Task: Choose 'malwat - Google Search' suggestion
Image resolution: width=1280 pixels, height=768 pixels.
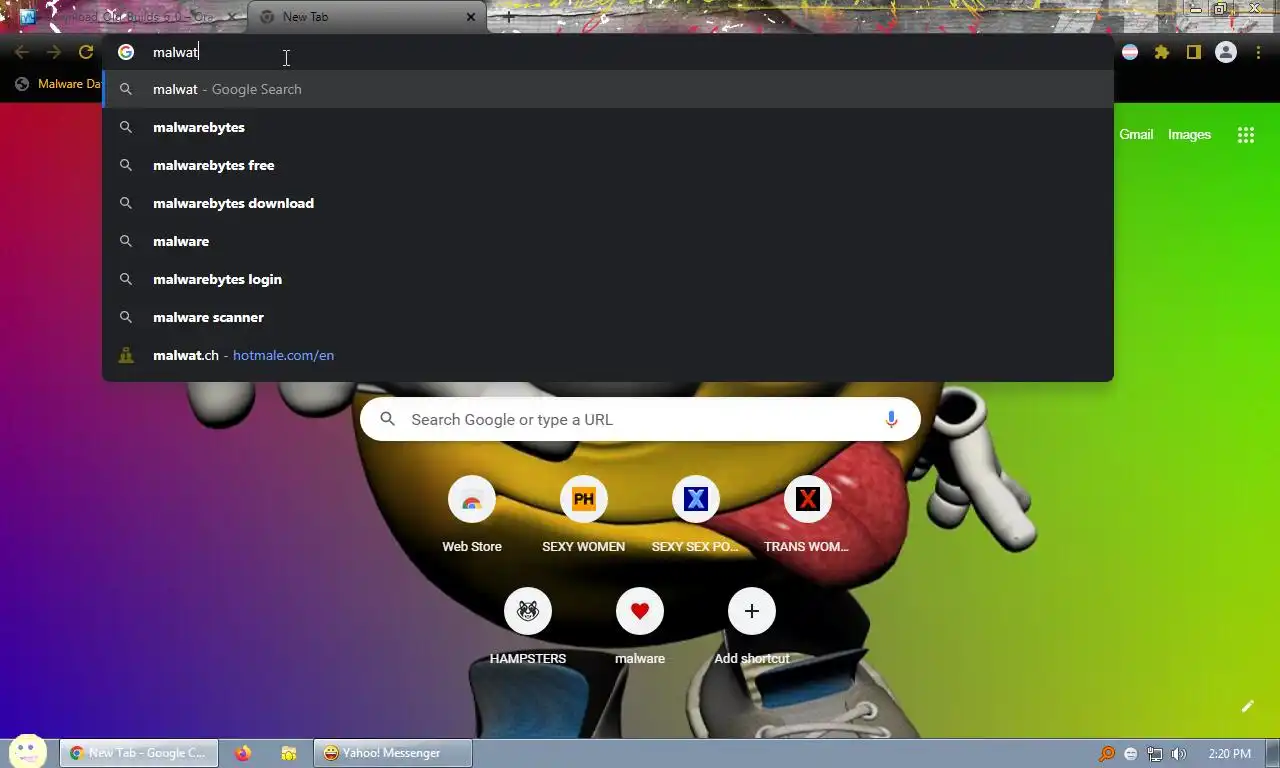Action: (608, 89)
